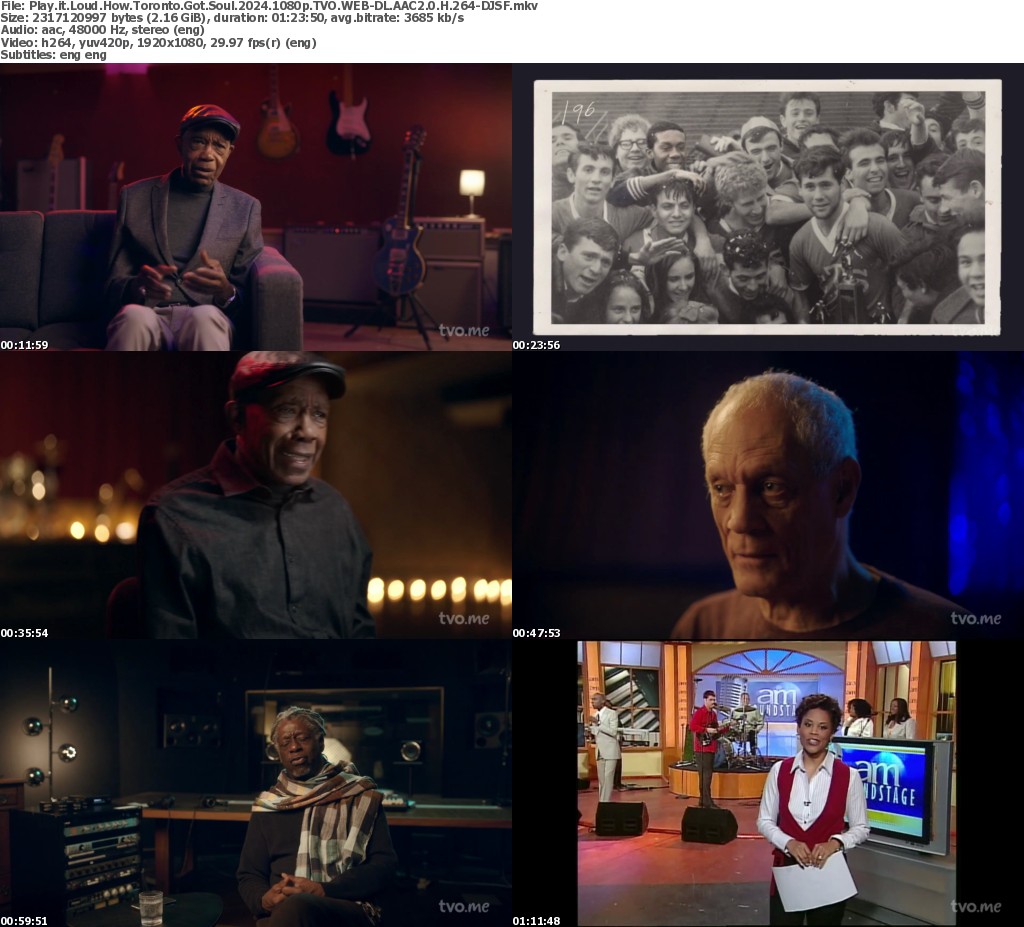Click tvo.me watermark in the first thumbnail
Viewport: 1024px width, 927px height.
pyautogui.click(x=464, y=331)
